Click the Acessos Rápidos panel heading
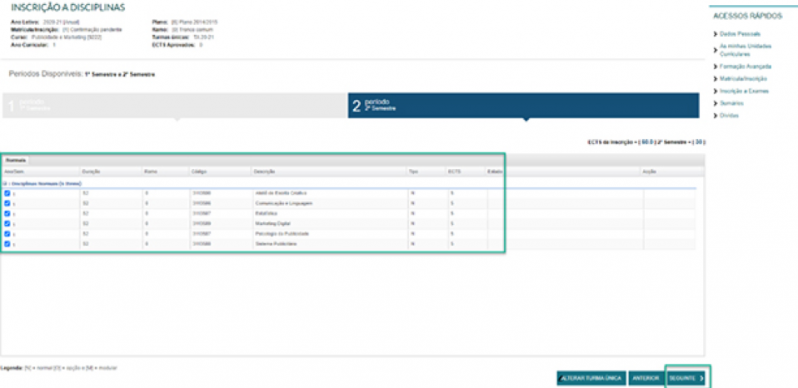The height and width of the screenshot is (388, 798). pos(748,16)
